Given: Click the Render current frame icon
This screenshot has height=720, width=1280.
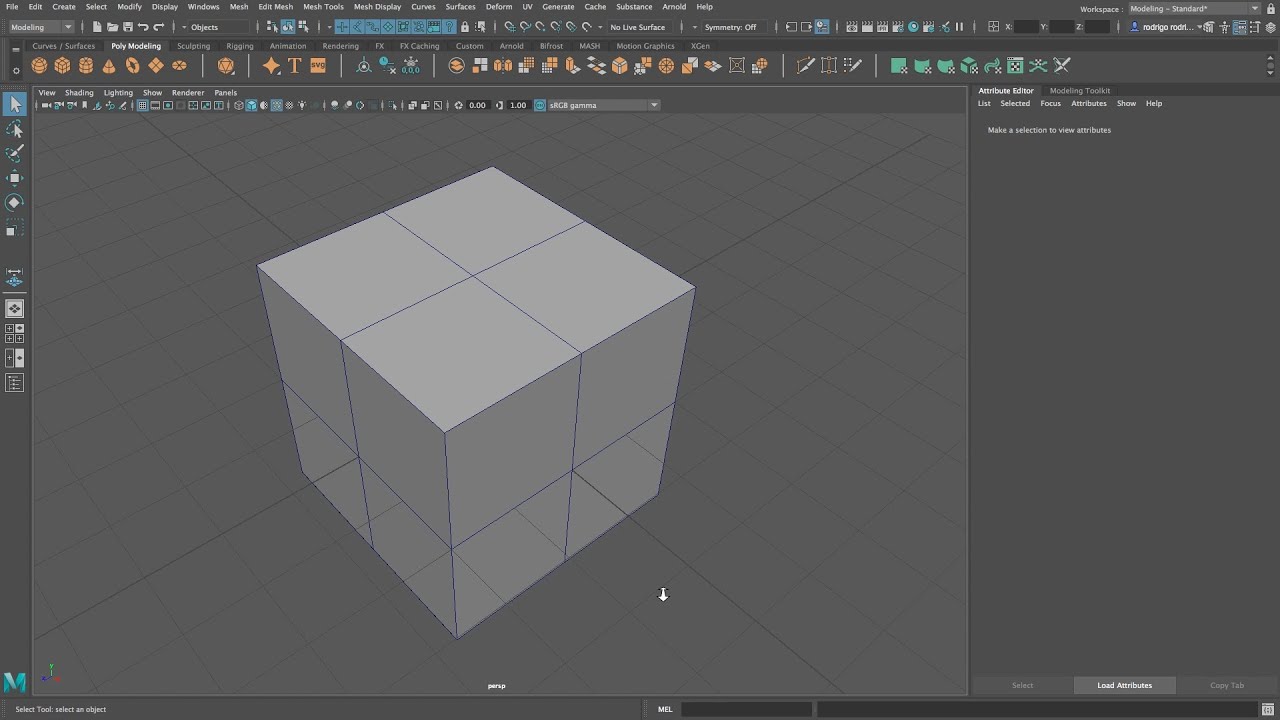Looking at the screenshot, I should (867, 27).
